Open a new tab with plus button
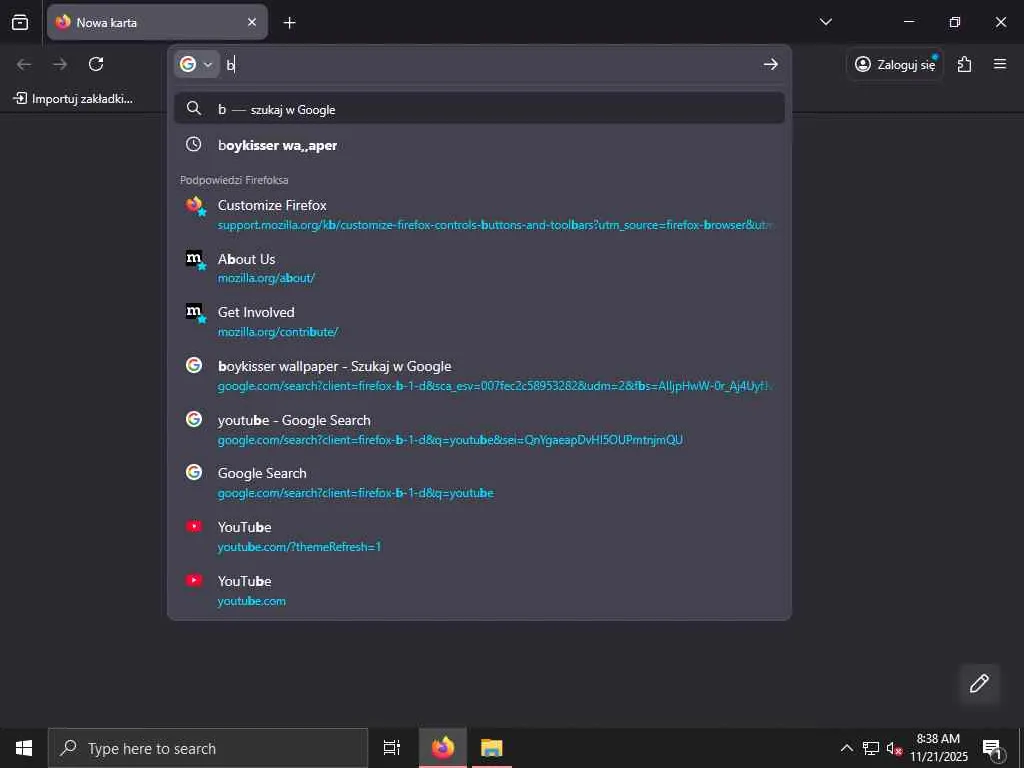Viewport: 1024px width, 768px height. (289, 23)
